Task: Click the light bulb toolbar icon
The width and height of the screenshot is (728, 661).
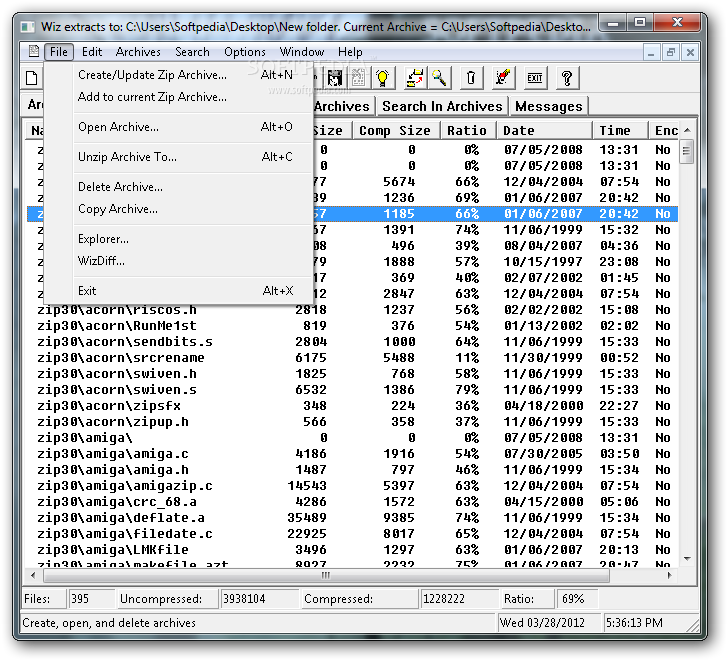Action: pos(382,78)
